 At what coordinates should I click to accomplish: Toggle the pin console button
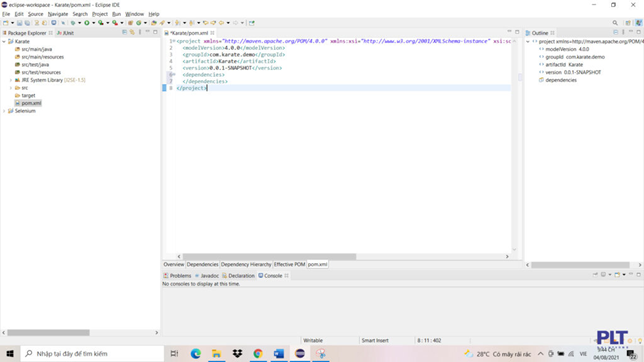(x=595, y=274)
